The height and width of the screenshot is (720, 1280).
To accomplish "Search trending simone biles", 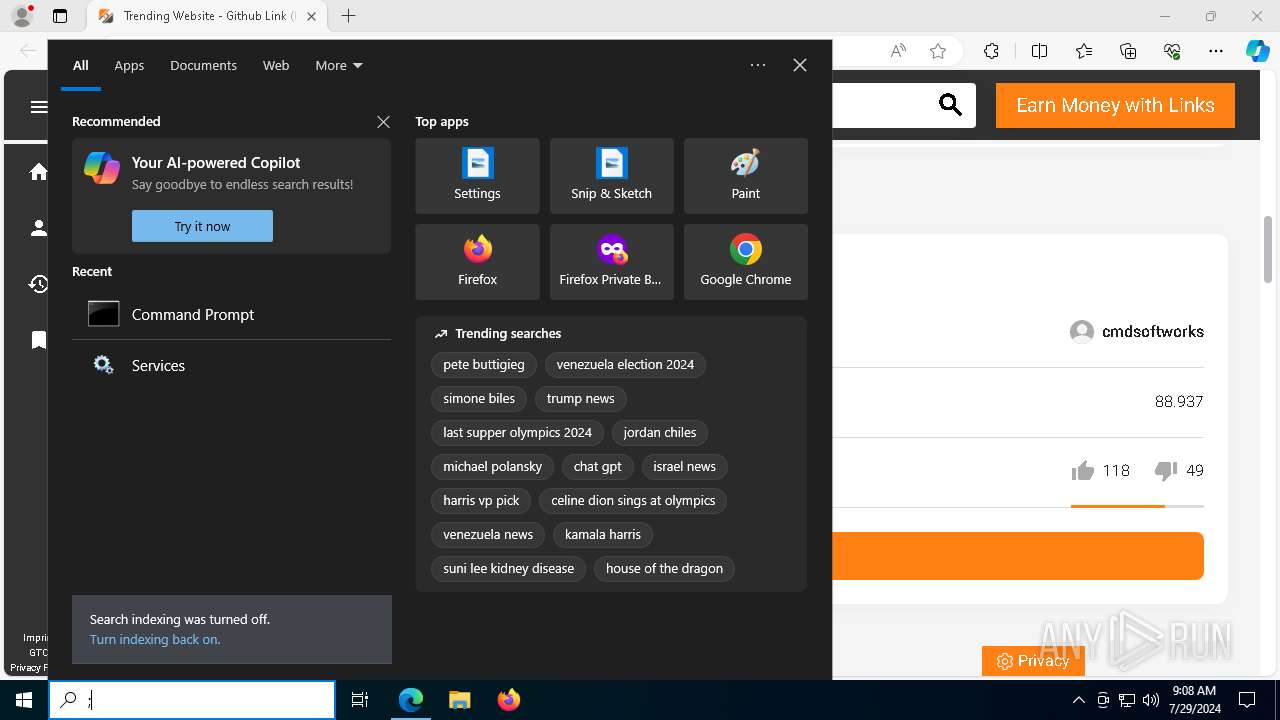I will 479,398.
